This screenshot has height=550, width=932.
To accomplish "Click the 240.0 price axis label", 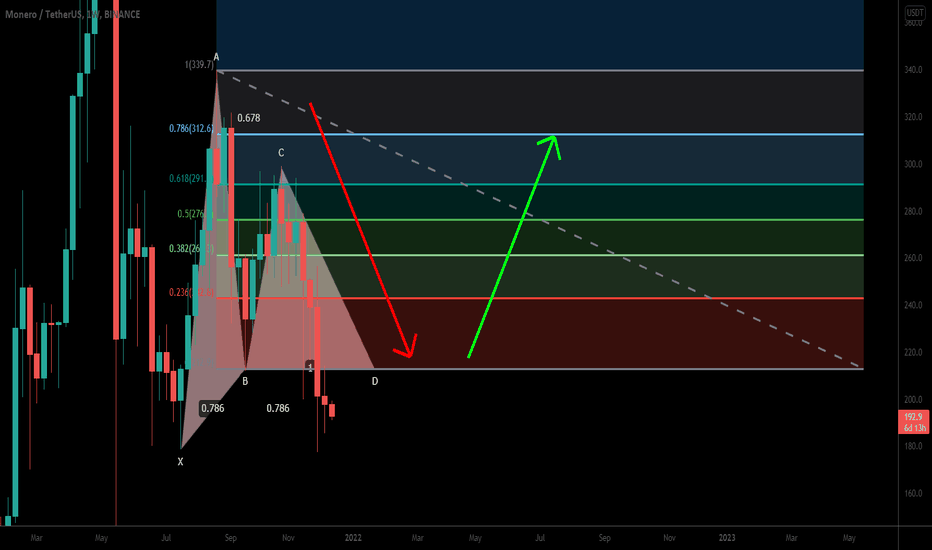I will click(x=913, y=305).
